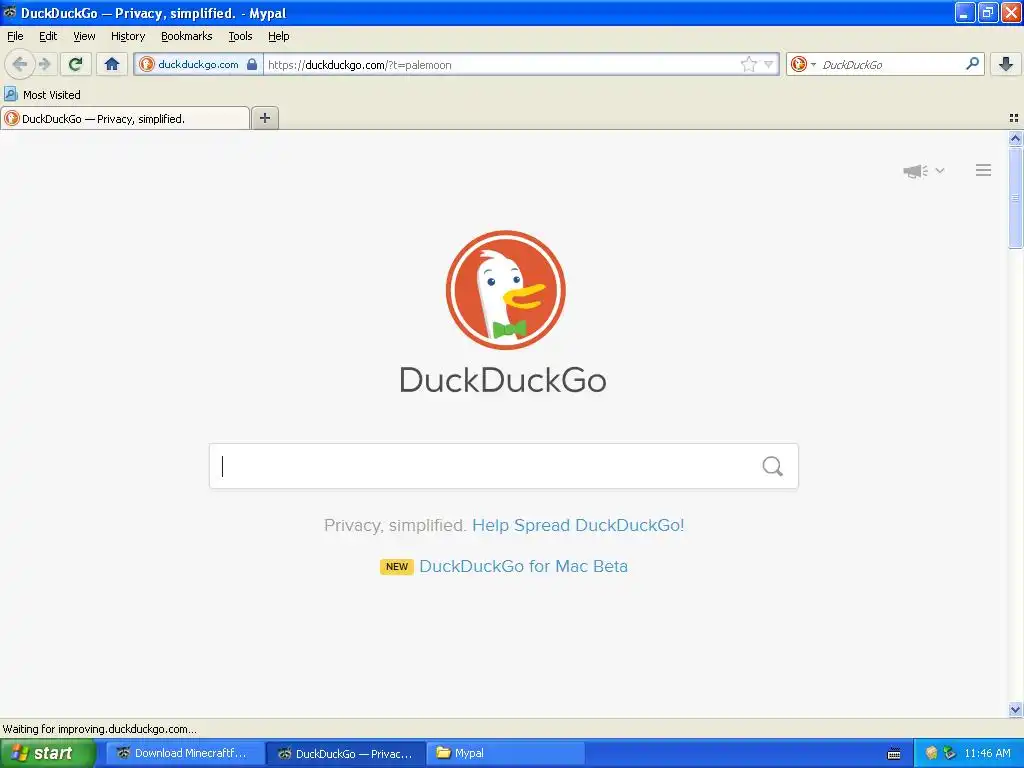The height and width of the screenshot is (768, 1024).
Task: Open the History menu
Action: pos(128,36)
